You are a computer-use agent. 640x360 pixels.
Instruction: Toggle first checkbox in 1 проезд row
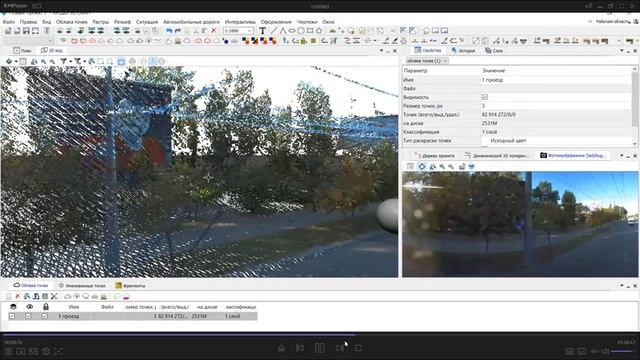[x=12, y=316]
